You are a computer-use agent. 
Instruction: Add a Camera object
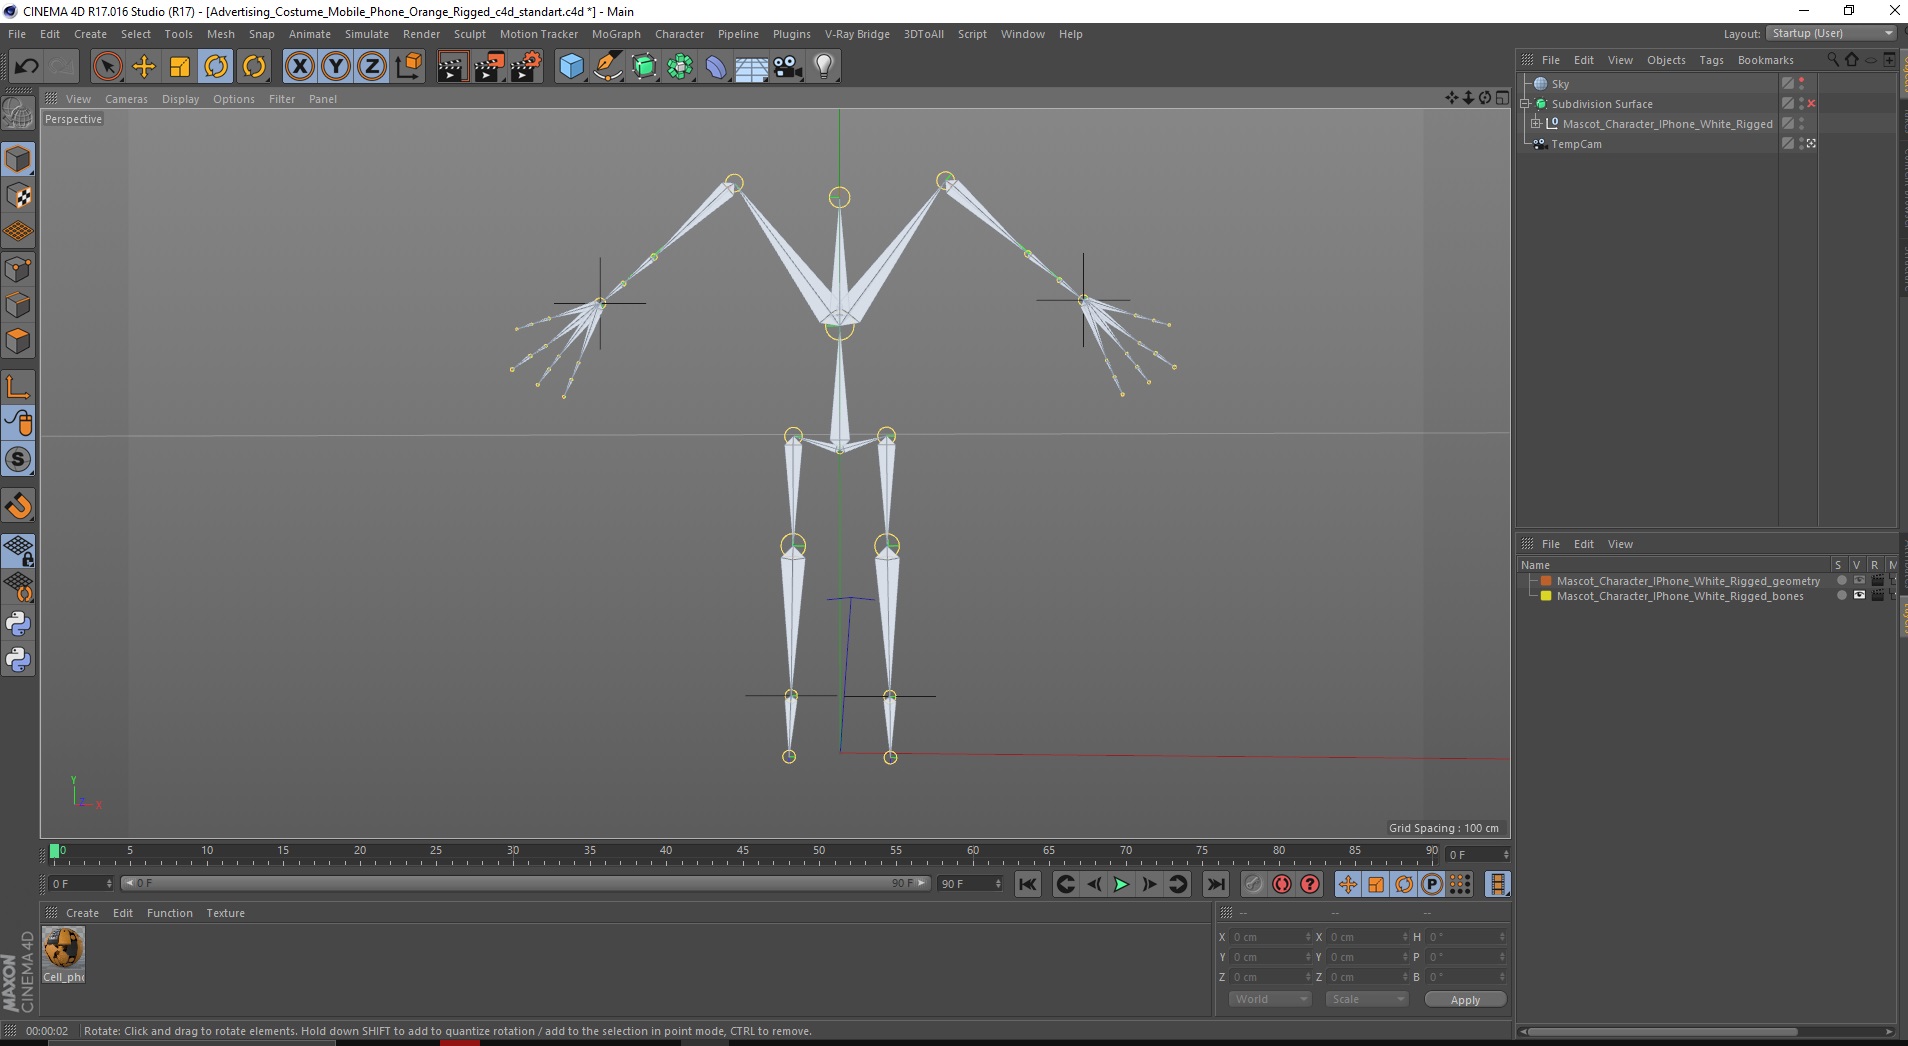point(788,67)
